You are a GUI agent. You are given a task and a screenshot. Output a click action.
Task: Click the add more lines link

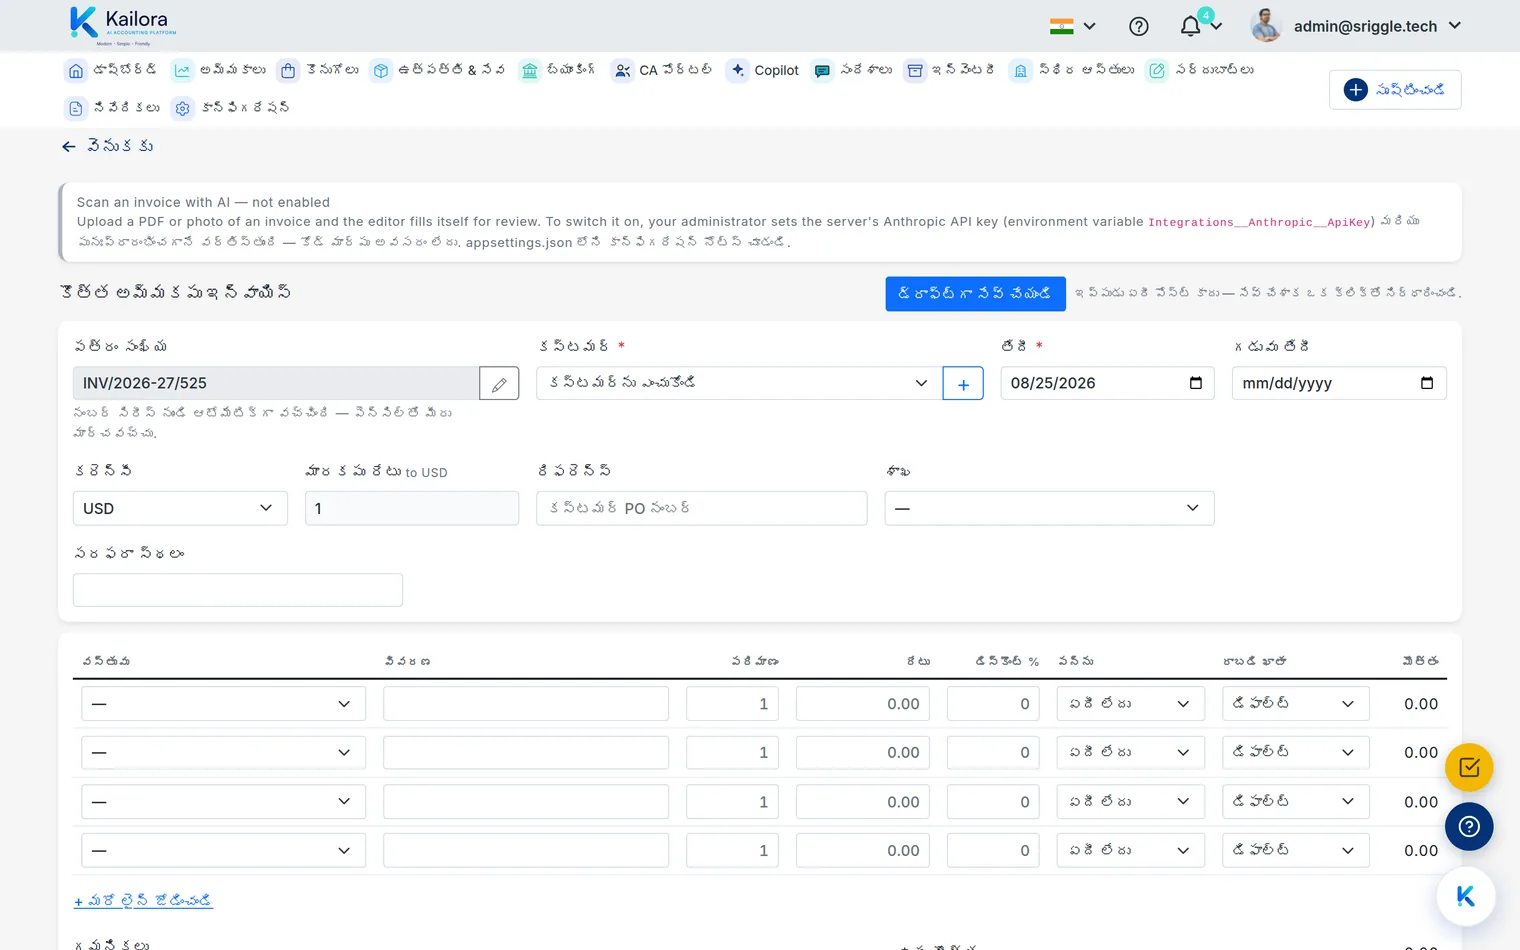(143, 901)
